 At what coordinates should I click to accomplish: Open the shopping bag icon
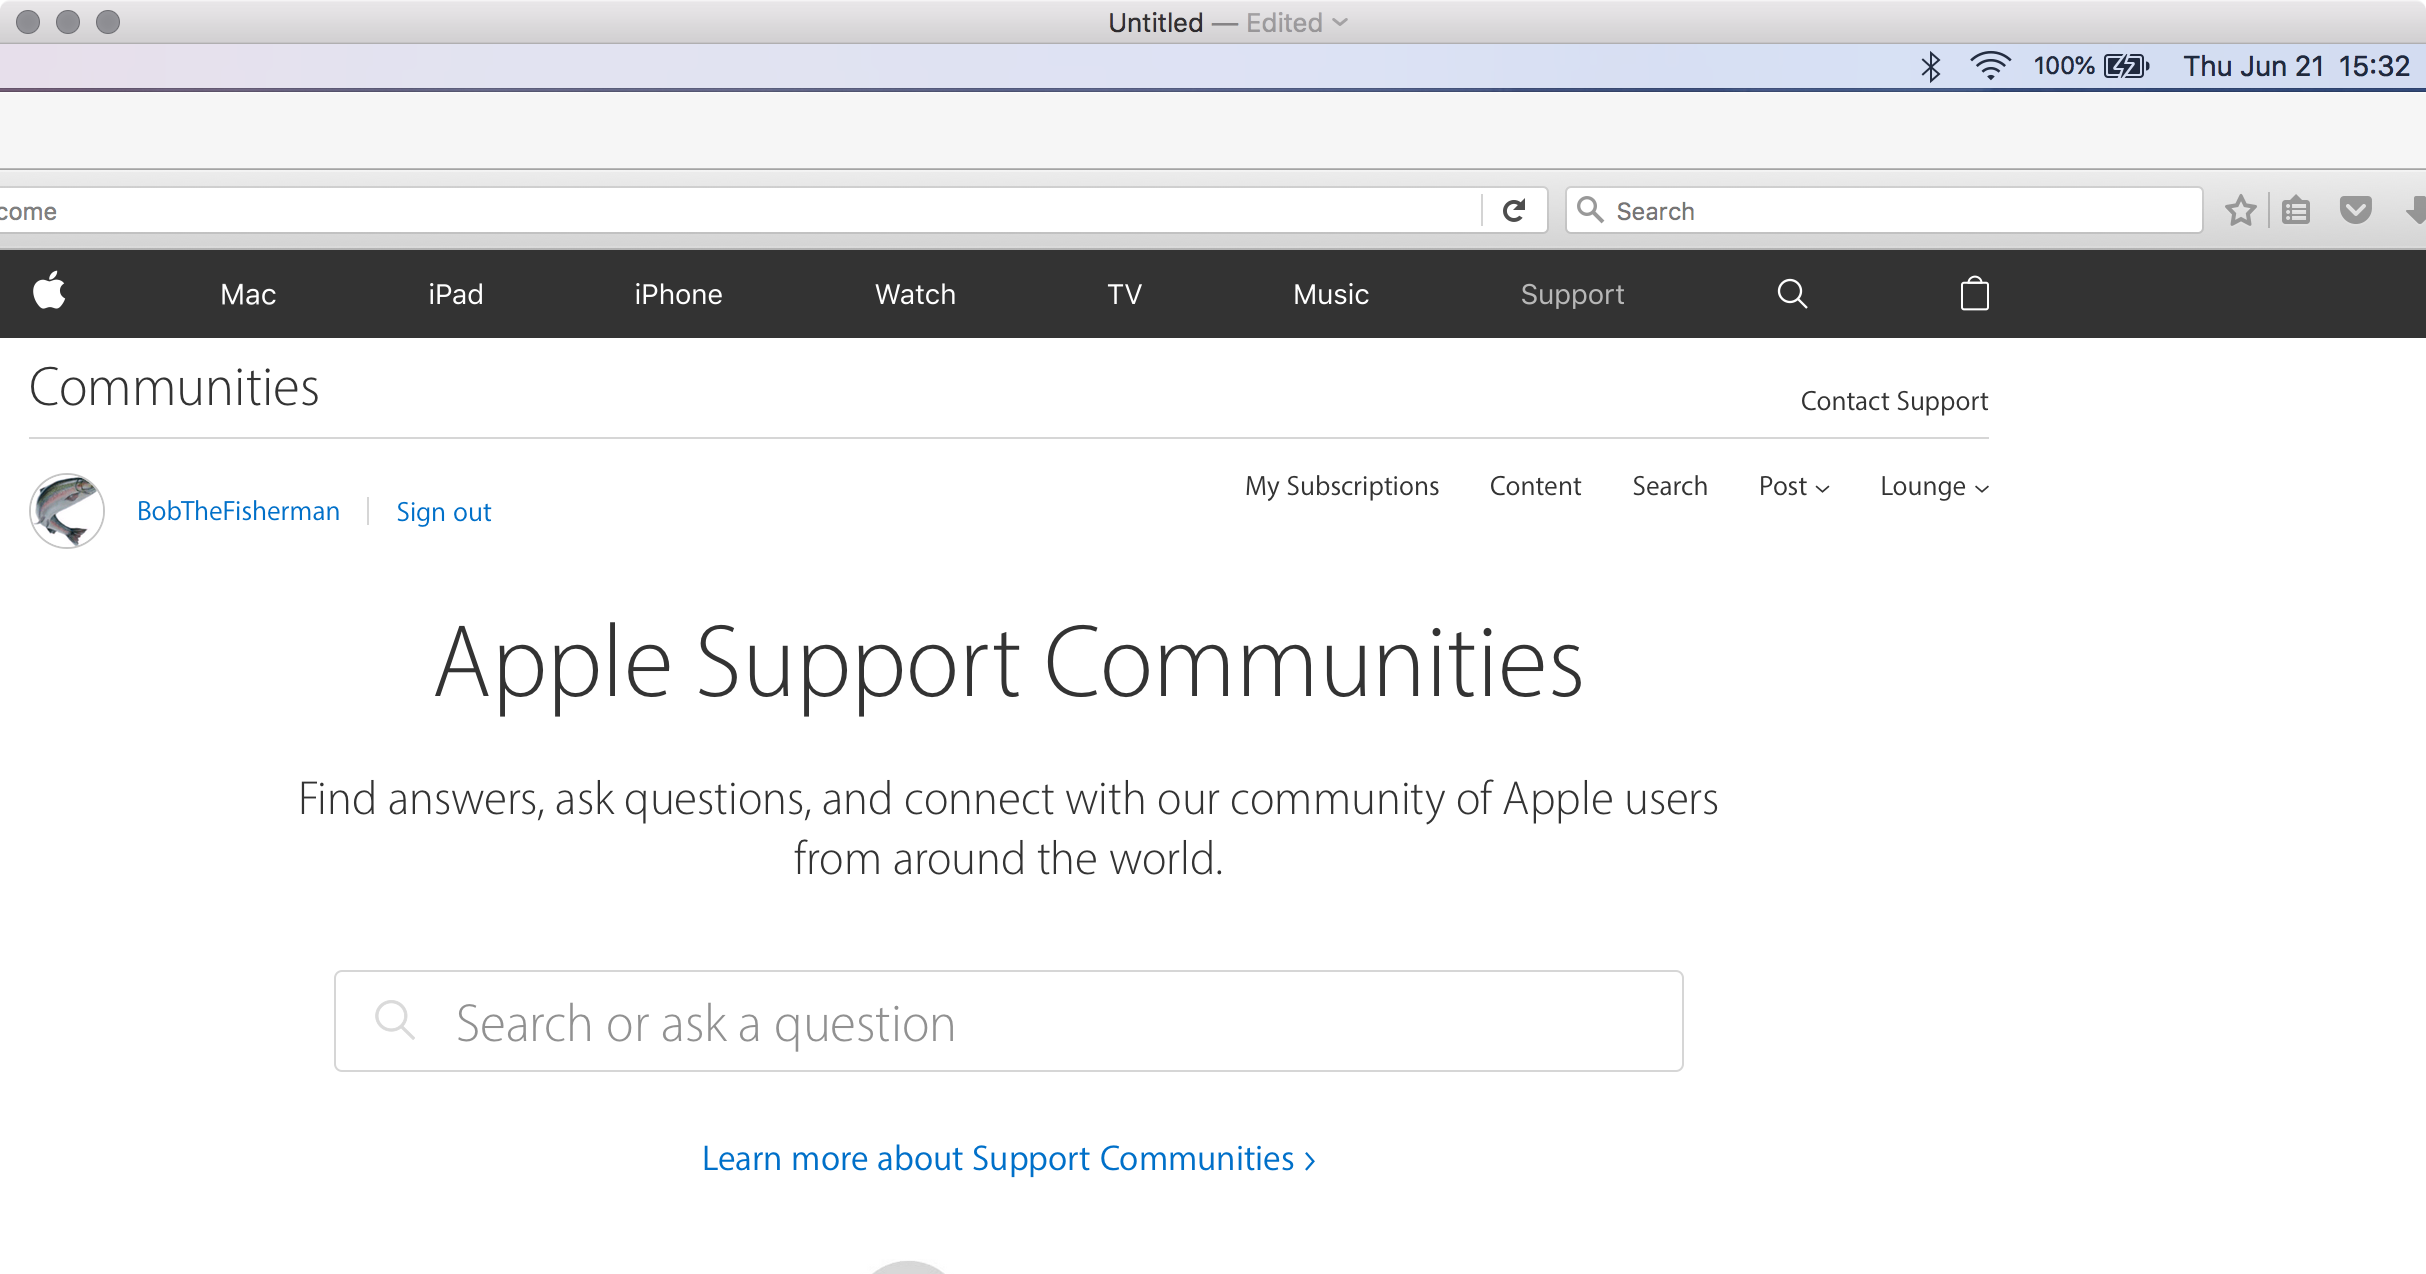click(x=1974, y=294)
